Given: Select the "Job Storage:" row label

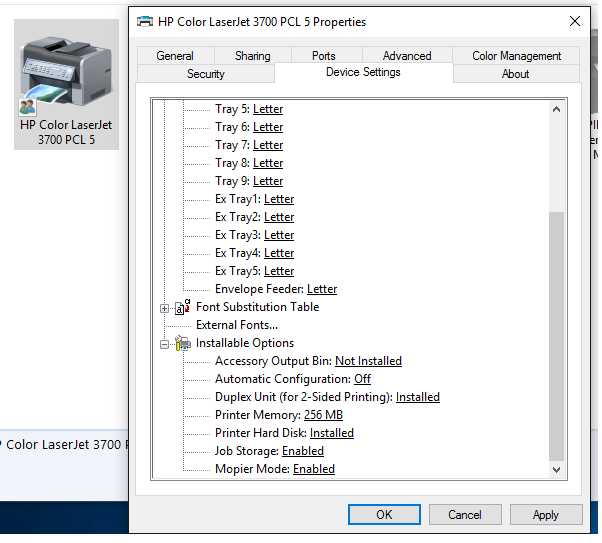Looking at the screenshot, I should pos(247,451).
